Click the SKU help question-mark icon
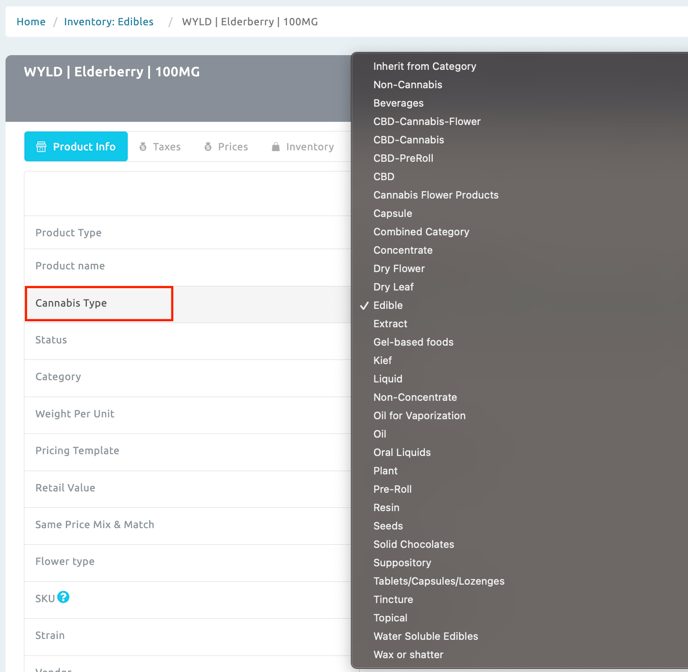Screen dimensions: 688x672 tap(63, 597)
